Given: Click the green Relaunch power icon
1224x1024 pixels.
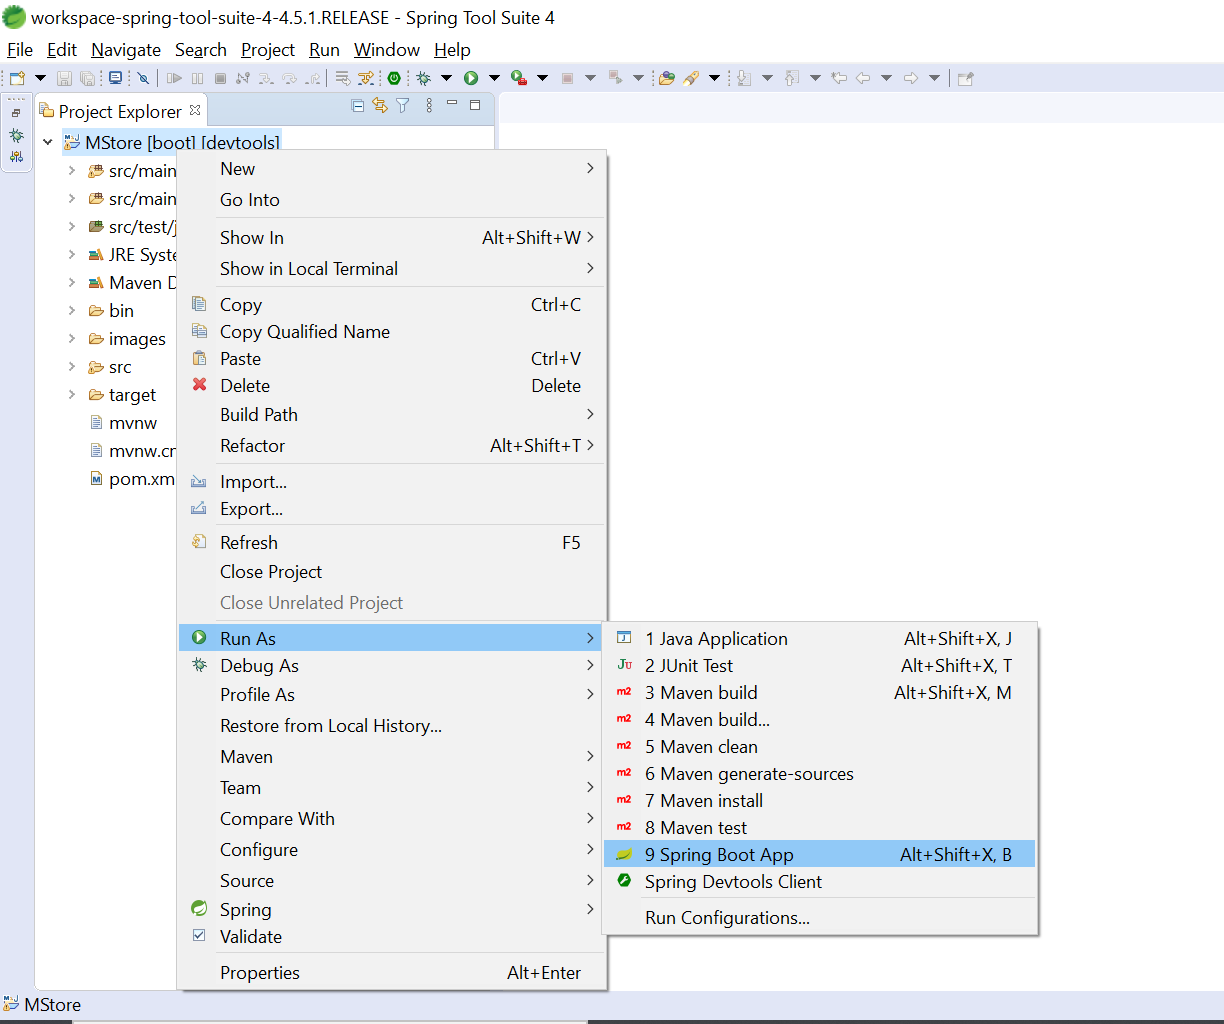Looking at the screenshot, I should (x=394, y=78).
